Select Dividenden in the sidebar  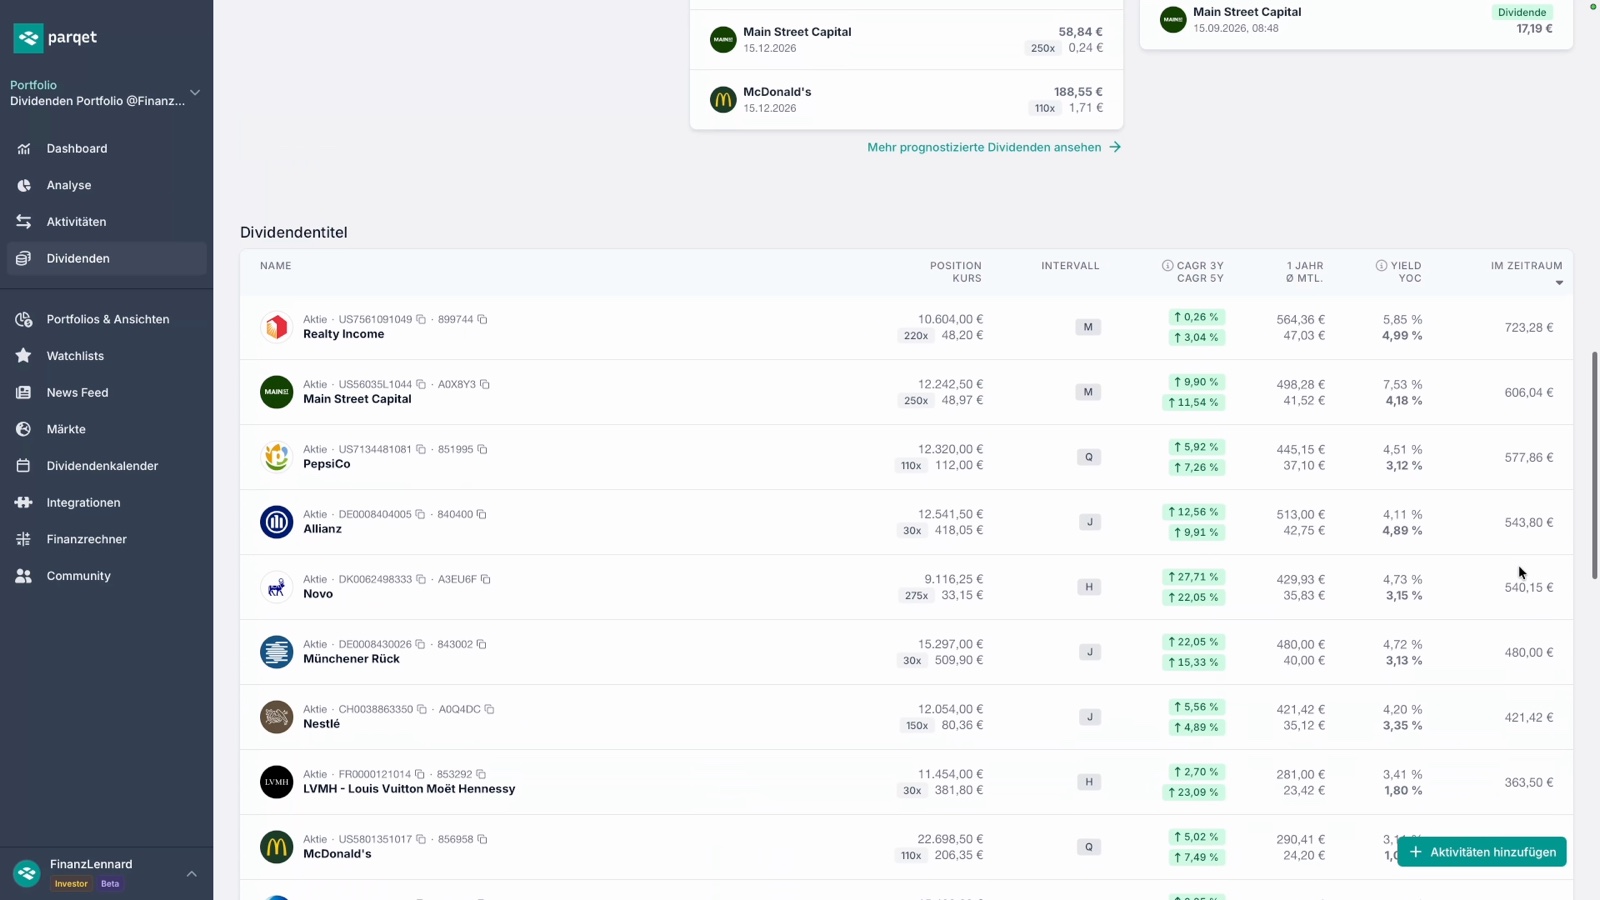pos(106,258)
